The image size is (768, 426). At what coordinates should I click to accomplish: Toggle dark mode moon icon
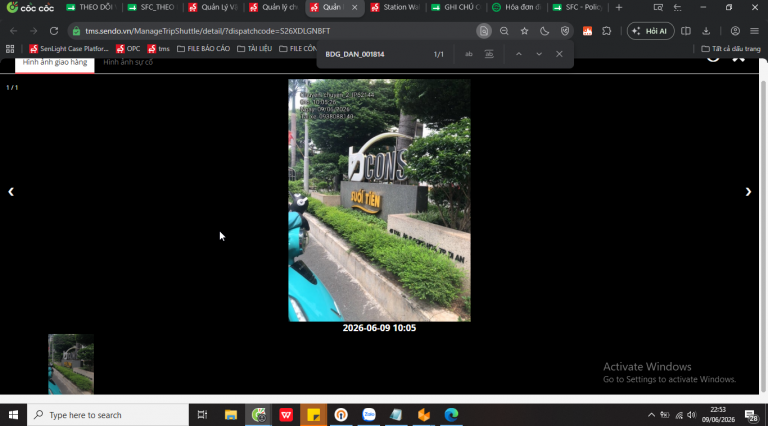coord(545,31)
